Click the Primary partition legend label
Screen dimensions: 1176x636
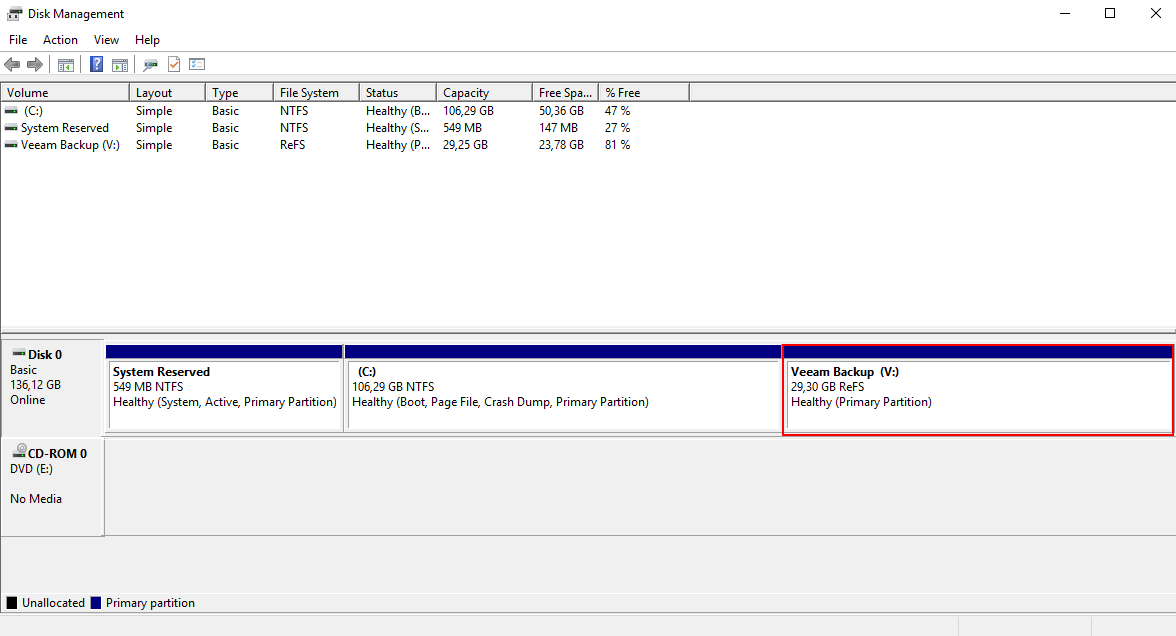point(148,602)
